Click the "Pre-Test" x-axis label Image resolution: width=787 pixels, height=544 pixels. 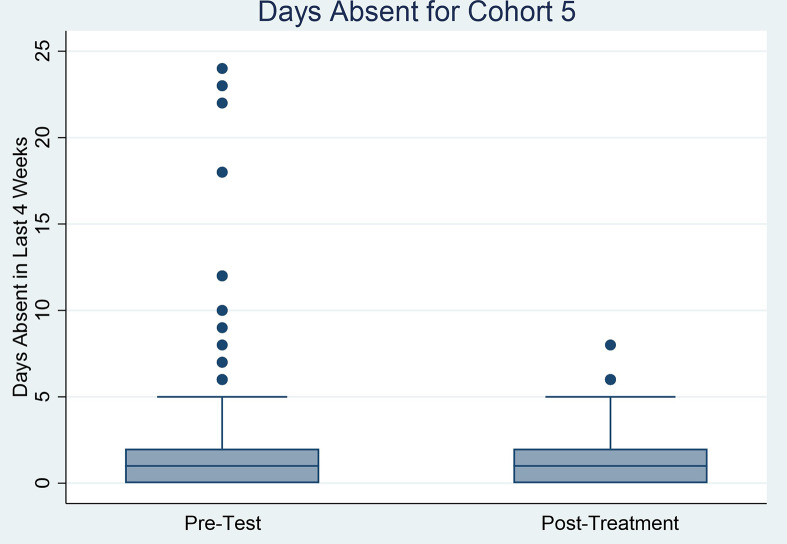point(222,523)
